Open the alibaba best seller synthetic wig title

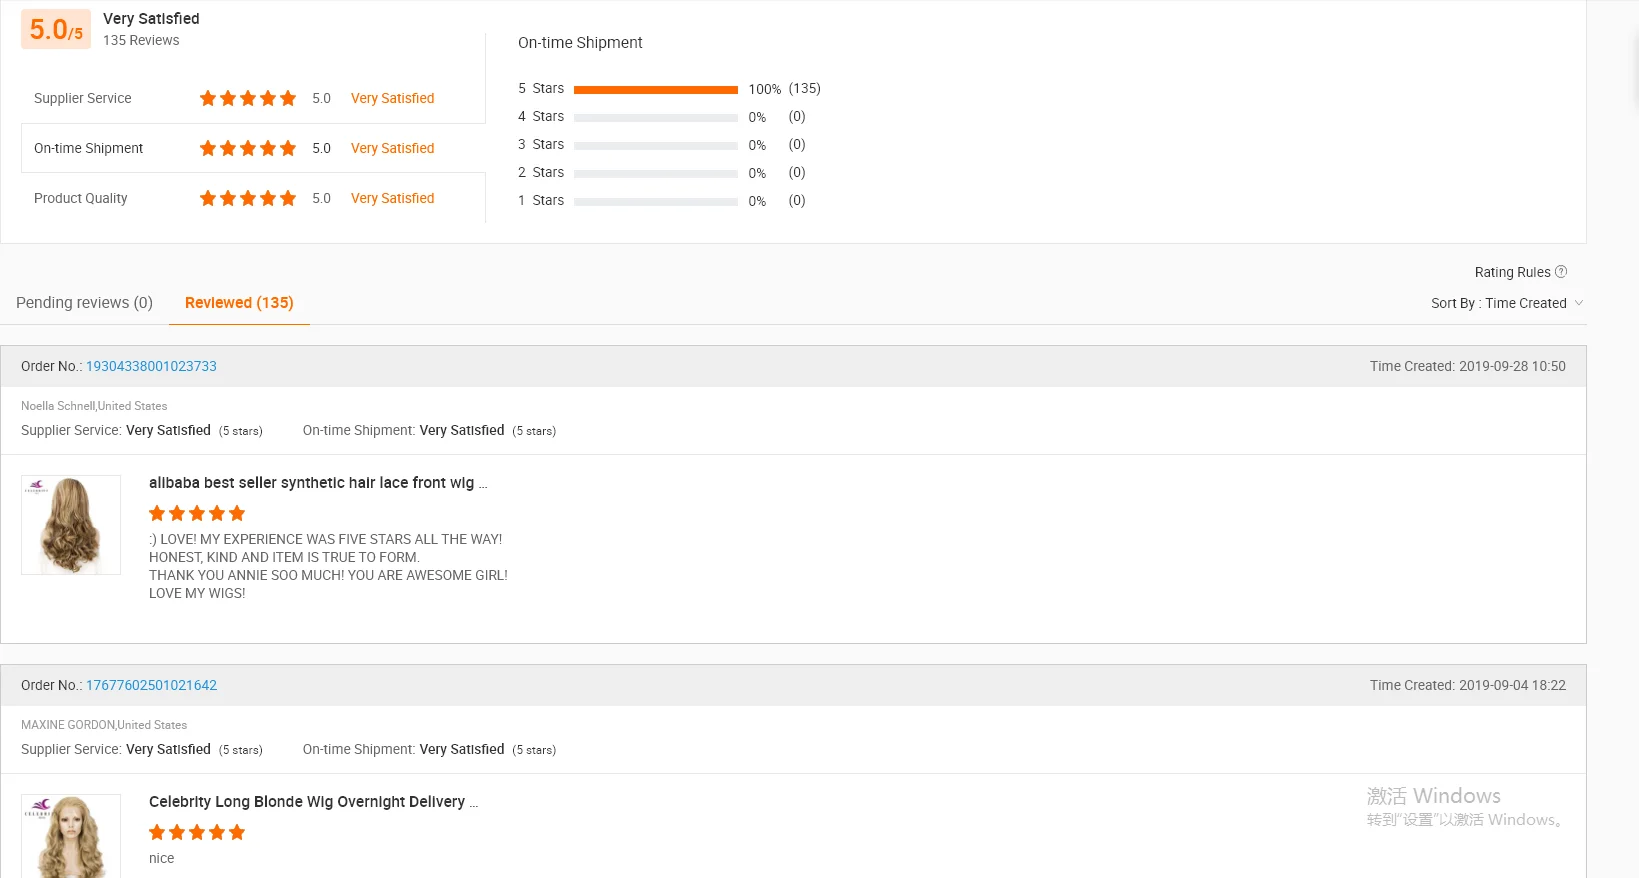[x=312, y=483]
